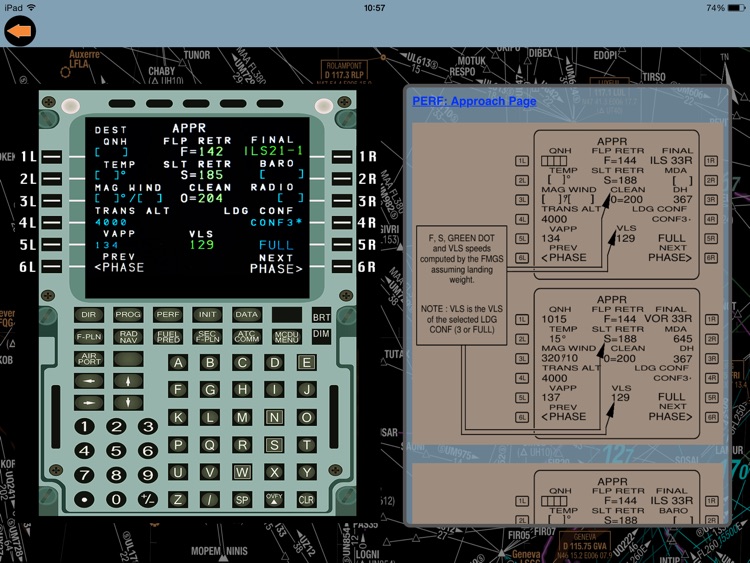The width and height of the screenshot is (750, 563).
Task: Open the INIT page key
Action: pyautogui.click(x=206, y=314)
